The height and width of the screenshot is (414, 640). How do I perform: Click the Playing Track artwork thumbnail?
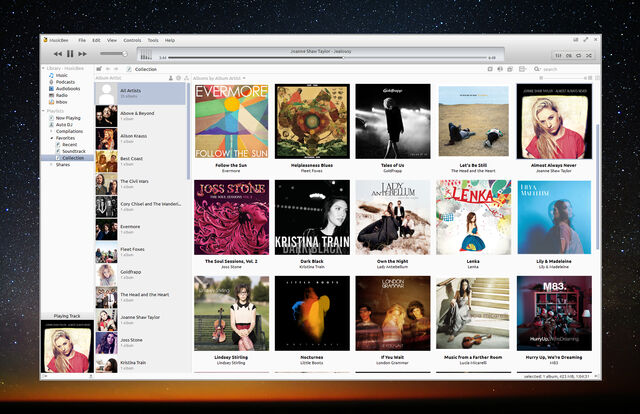click(67, 346)
